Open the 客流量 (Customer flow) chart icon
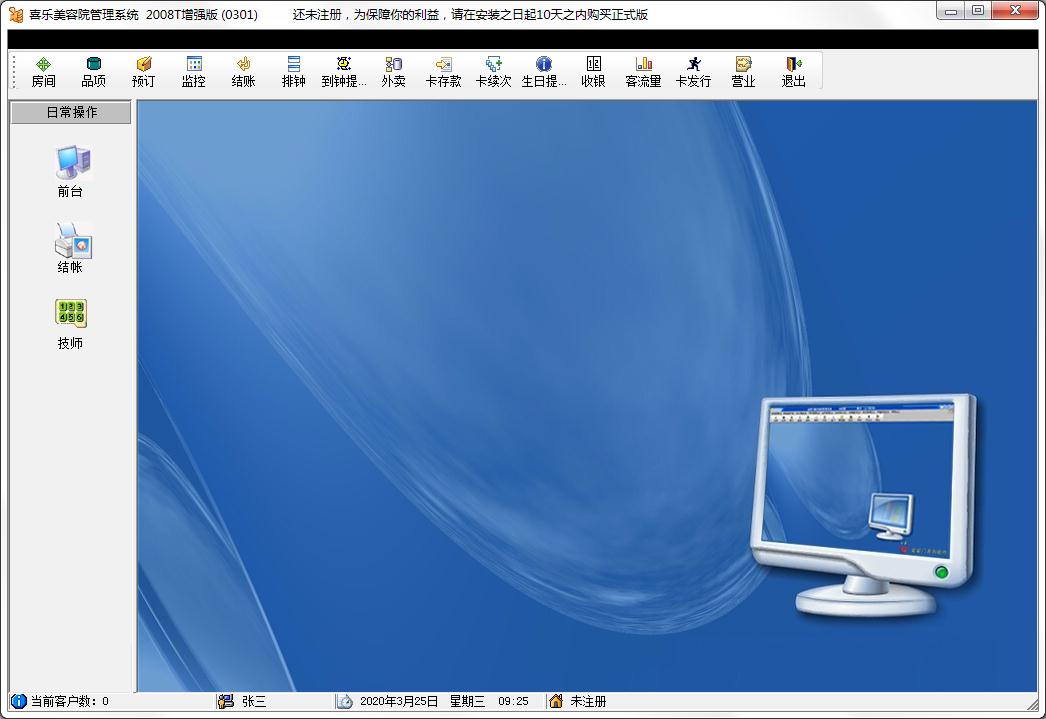The image size is (1046, 719). click(643, 71)
